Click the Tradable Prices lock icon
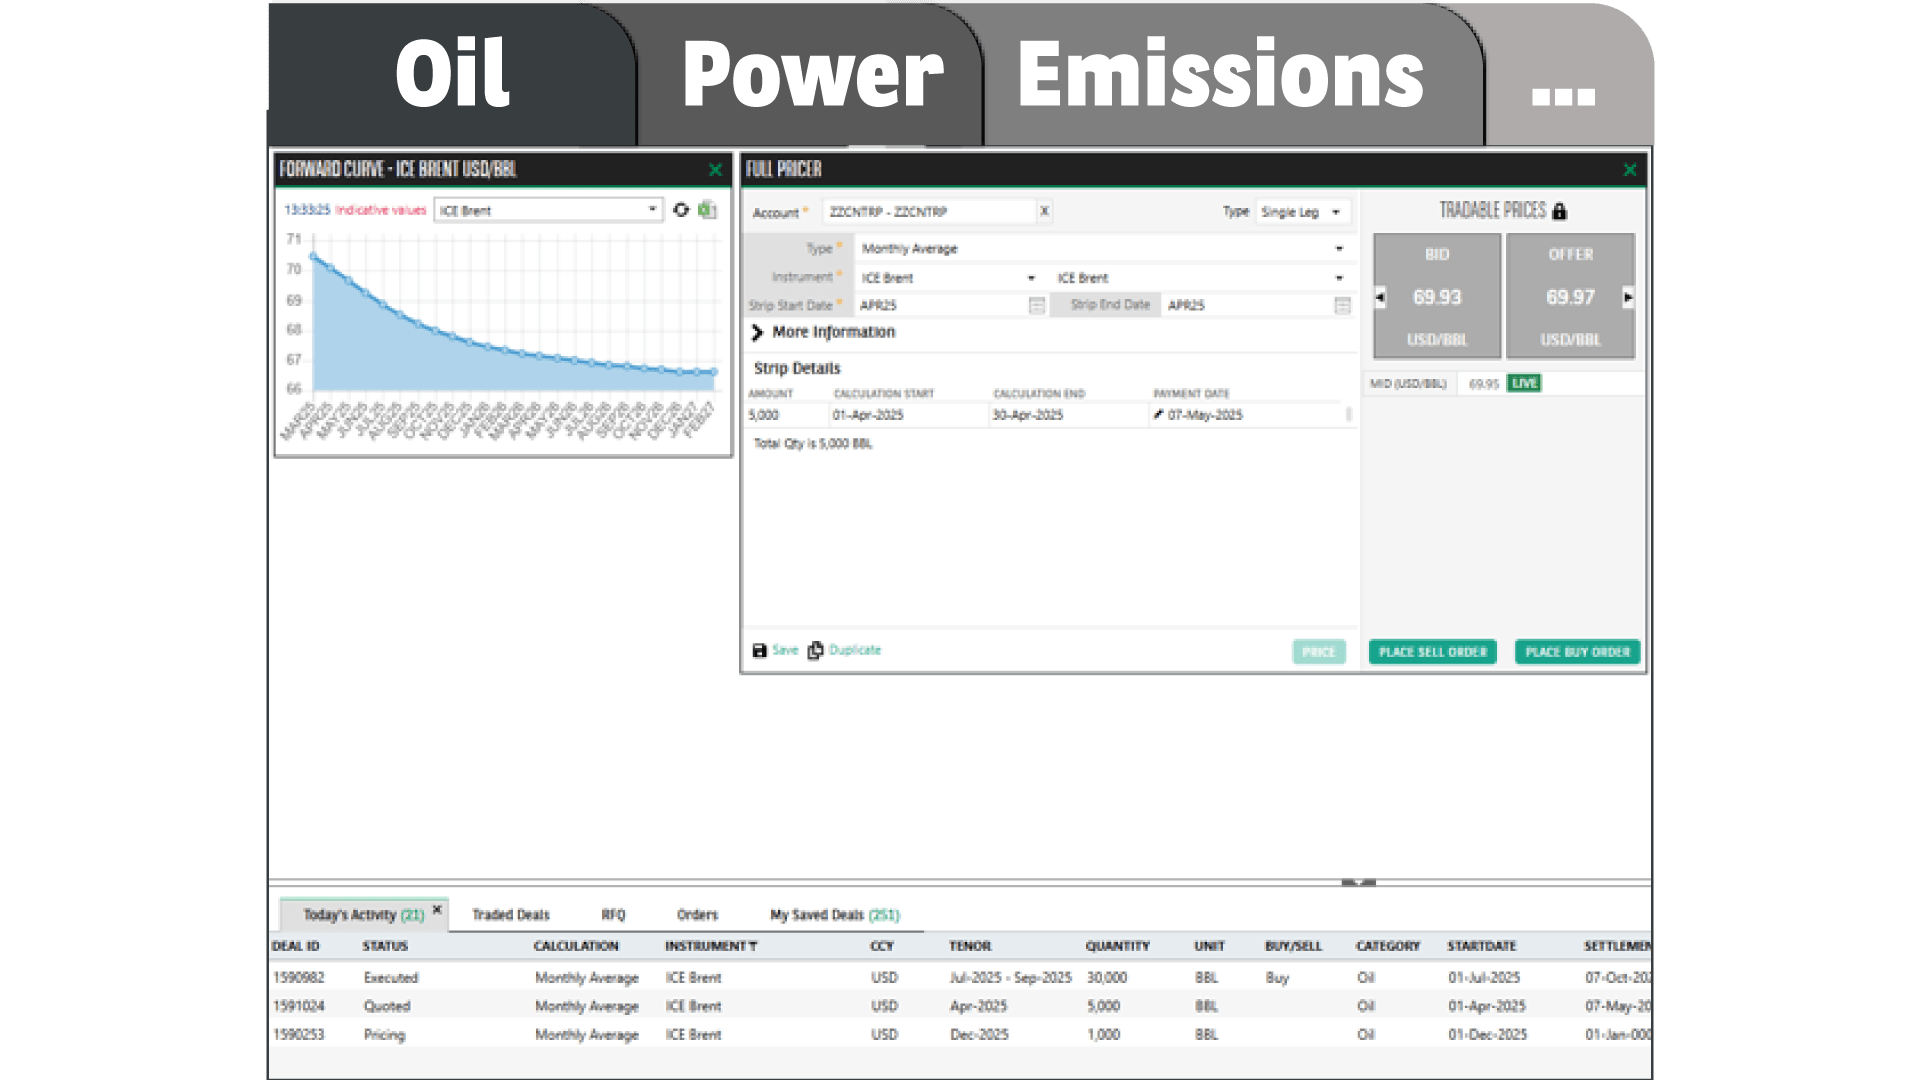Screen dimensions: 1920x1080 (1559, 211)
